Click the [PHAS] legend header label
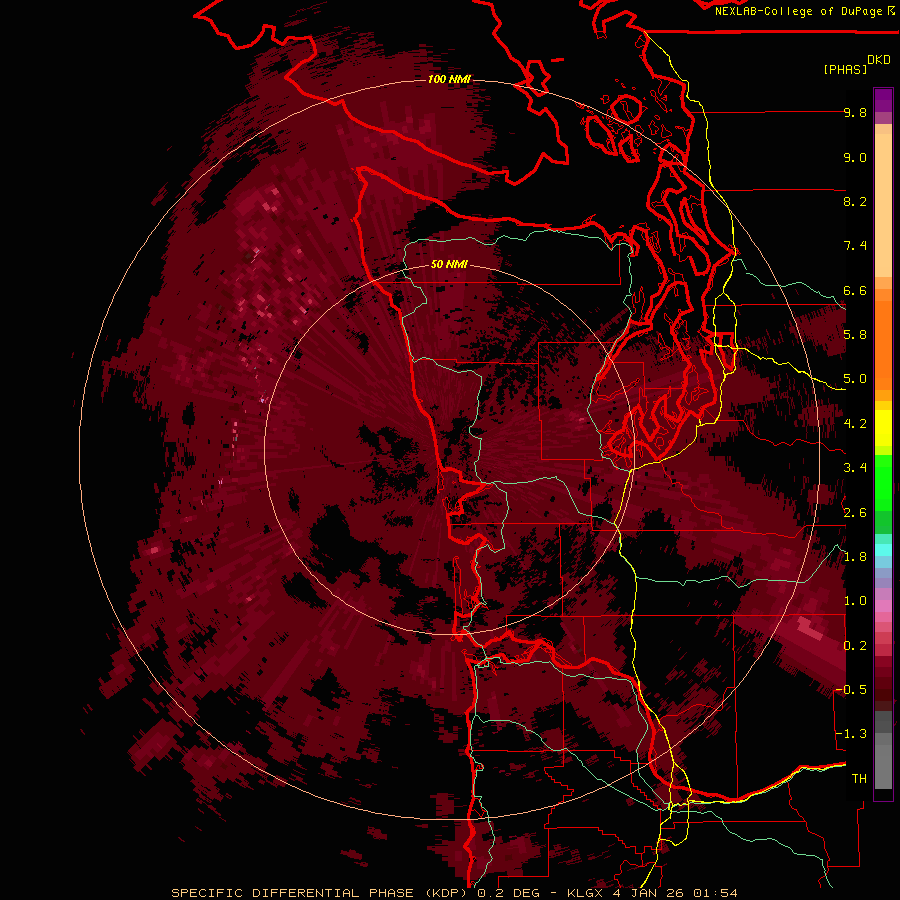This screenshot has width=900, height=900. (x=845, y=70)
